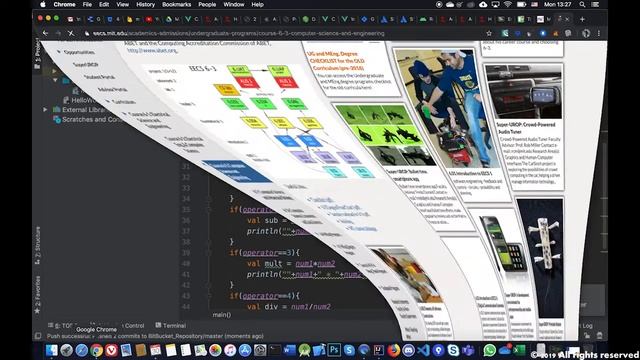The height and width of the screenshot is (360, 640).
Task: Open the Structure side tab in IntelliJ
Action: [38, 245]
